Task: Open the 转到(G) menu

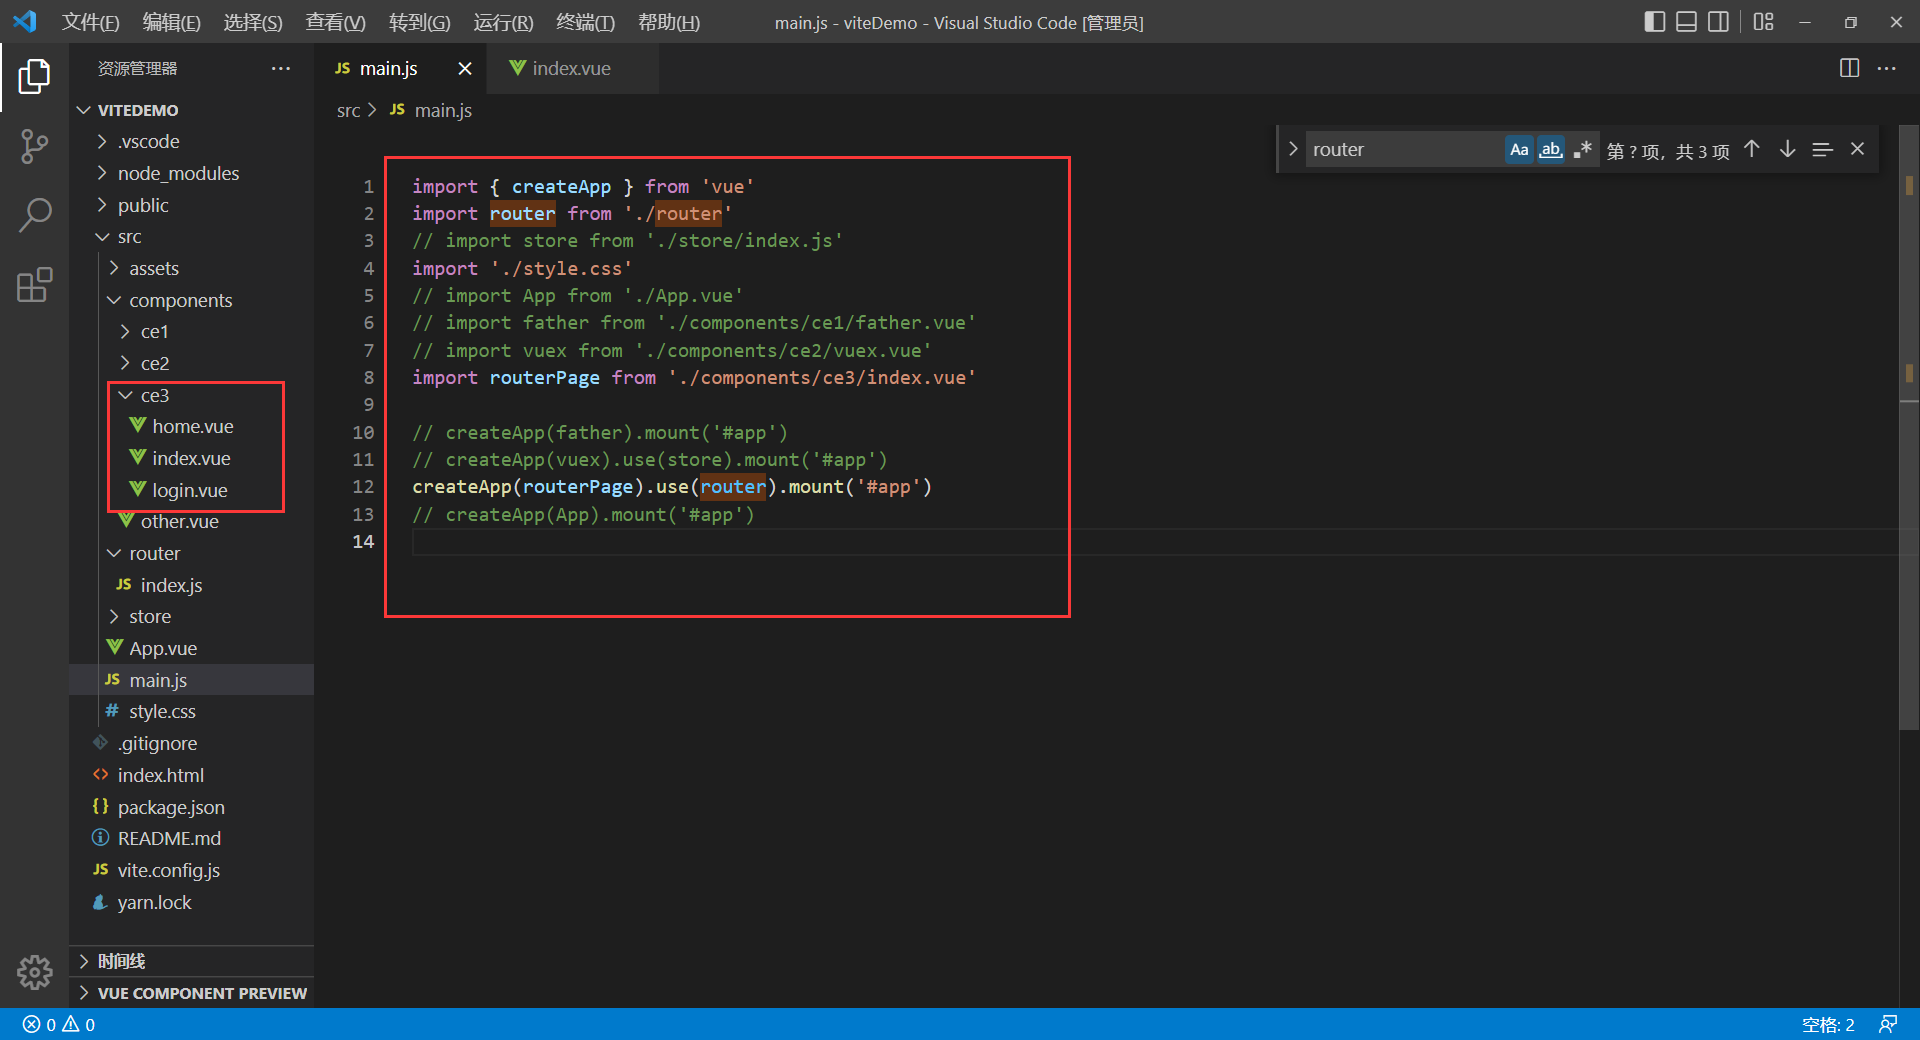Action: pyautogui.click(x=420, y=22)
